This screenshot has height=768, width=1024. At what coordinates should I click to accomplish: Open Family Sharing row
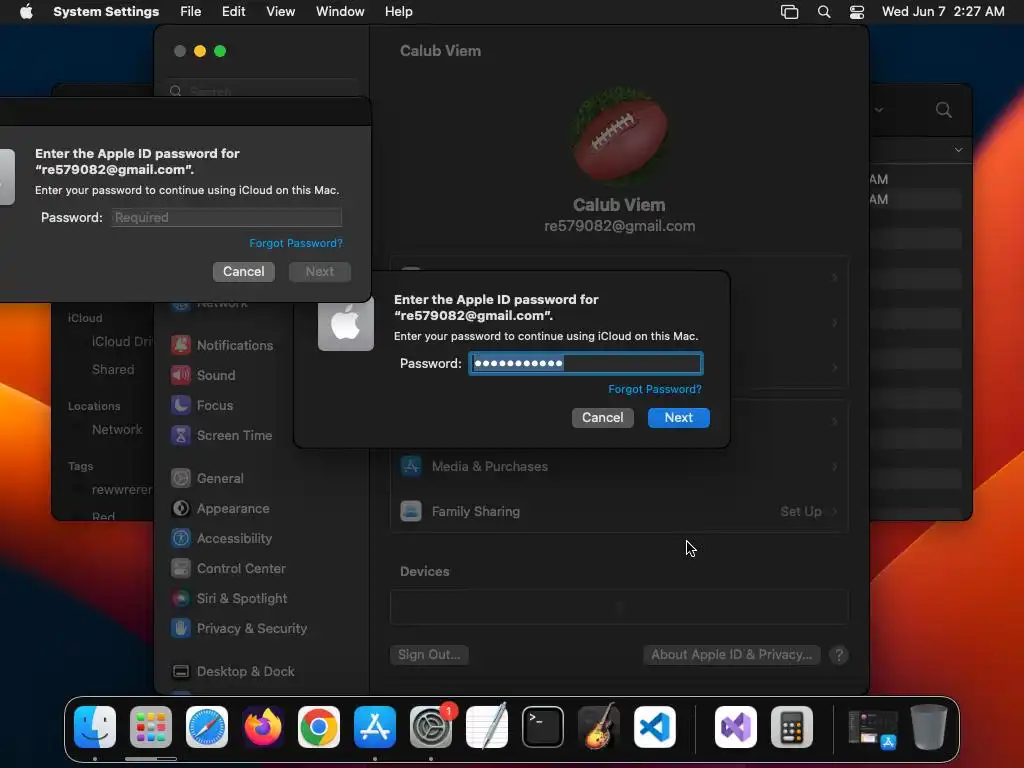coord(619,511)
